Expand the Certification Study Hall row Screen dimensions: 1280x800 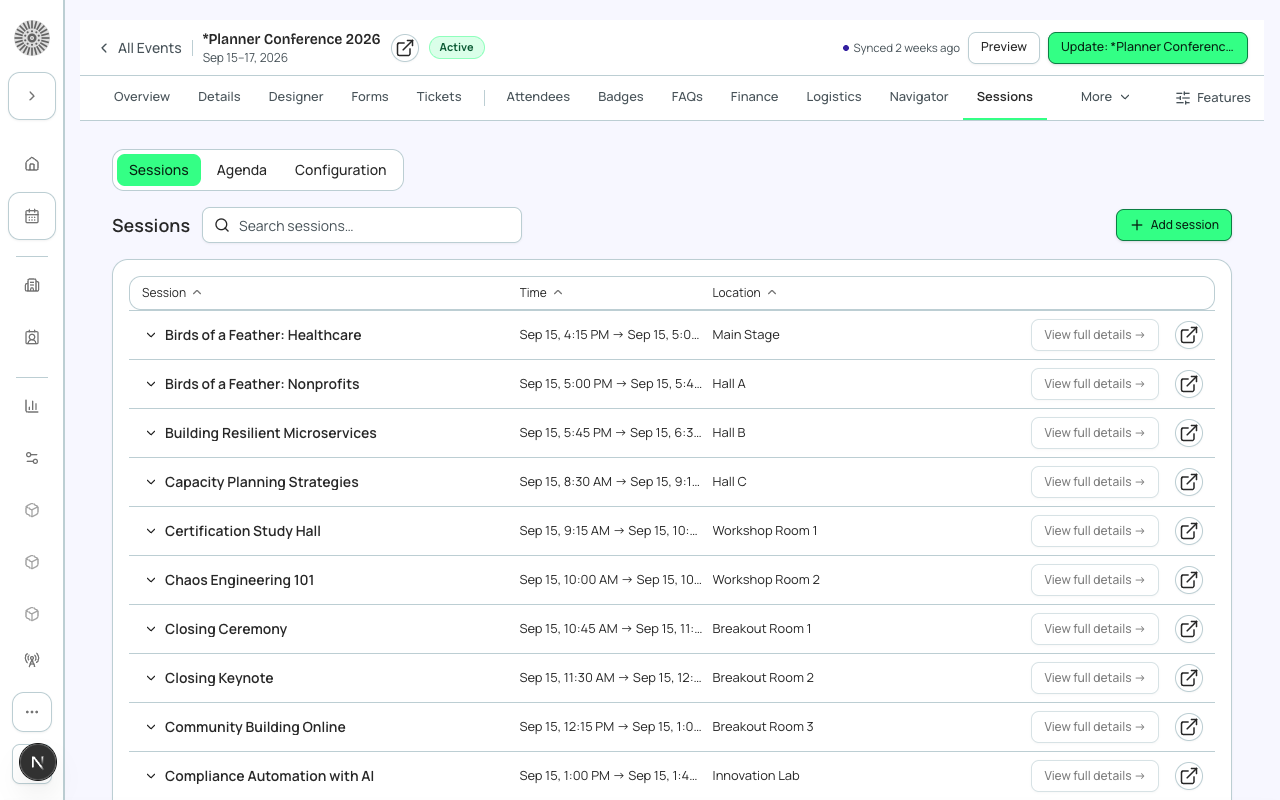pos(151,531)
